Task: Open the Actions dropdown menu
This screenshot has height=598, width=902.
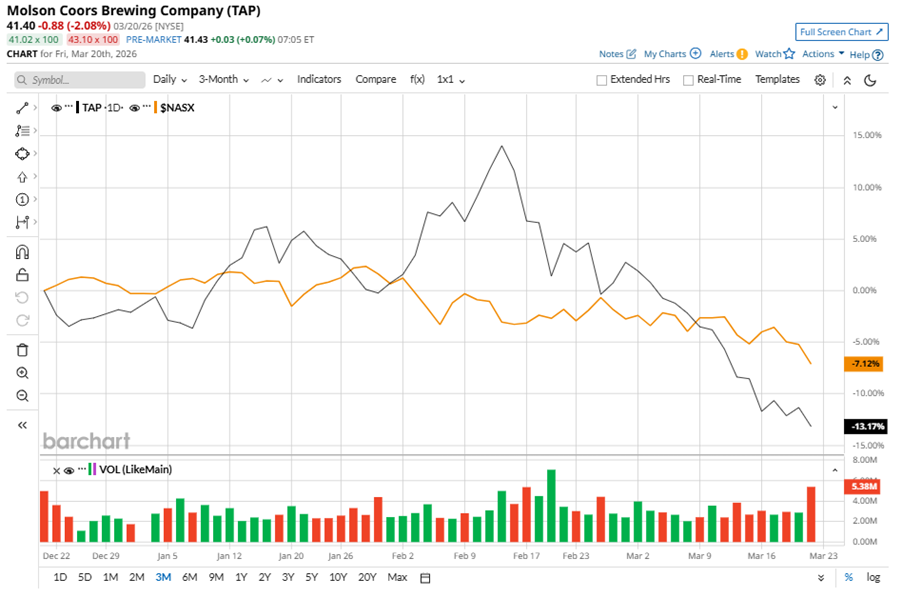Action: (823, 53)
